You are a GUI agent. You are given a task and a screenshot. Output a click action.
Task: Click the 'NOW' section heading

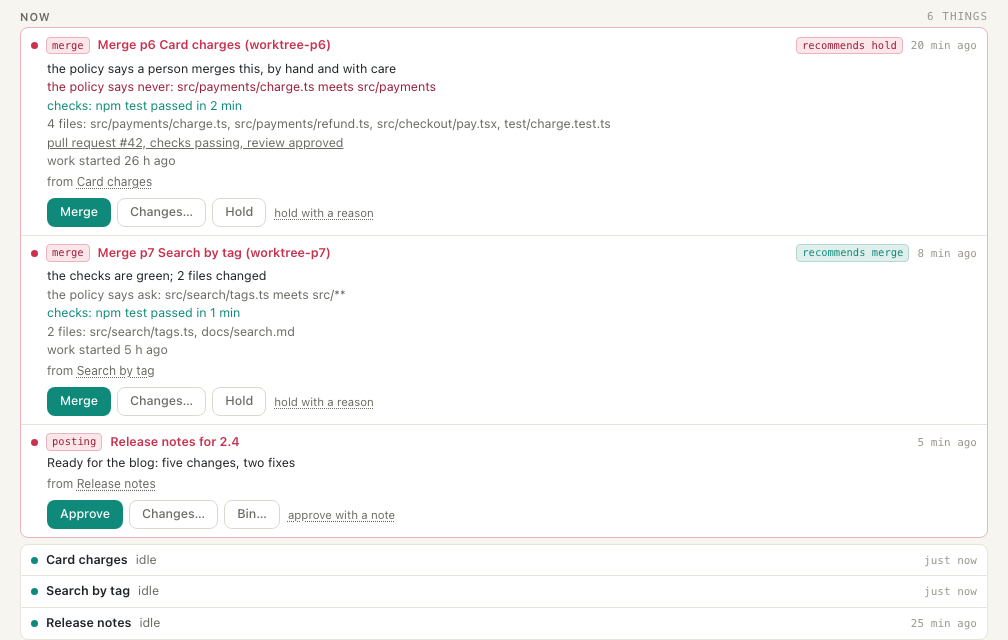point(35,17)
